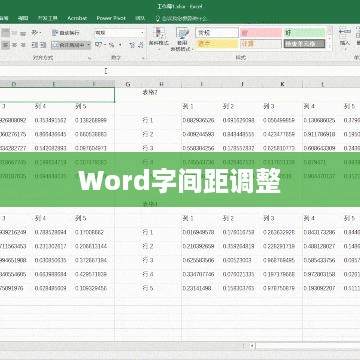Decrease decimal places
Image resolution: width=360 pixels, height=360 pixels.
click(140, 45)
